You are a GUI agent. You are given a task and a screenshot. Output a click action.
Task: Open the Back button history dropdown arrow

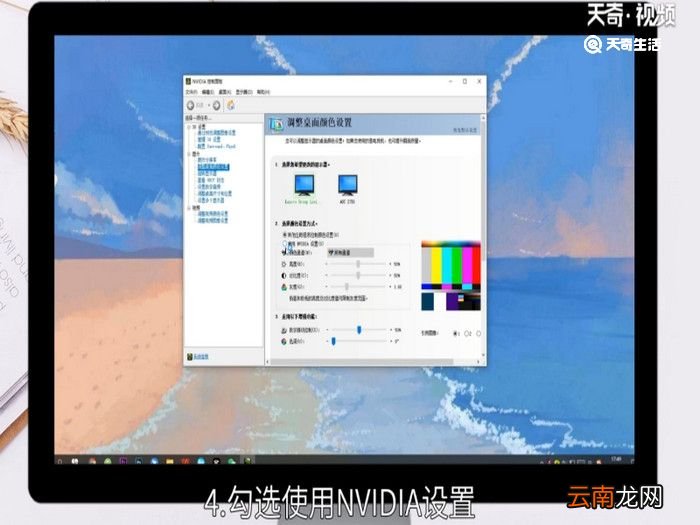point(208,105)
